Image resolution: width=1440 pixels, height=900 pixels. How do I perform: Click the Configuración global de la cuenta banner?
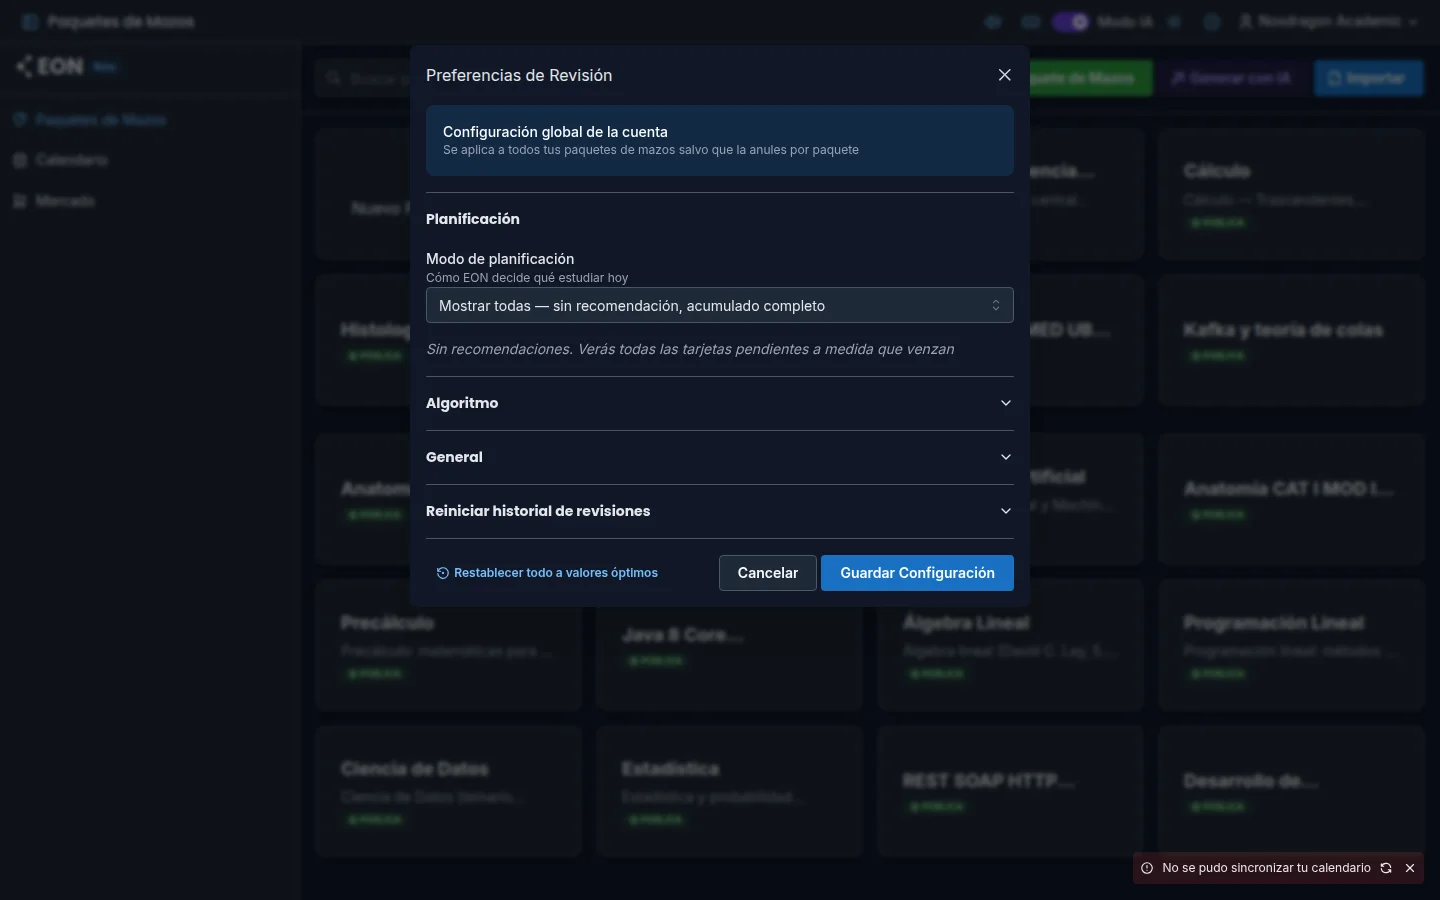(720, 141)
